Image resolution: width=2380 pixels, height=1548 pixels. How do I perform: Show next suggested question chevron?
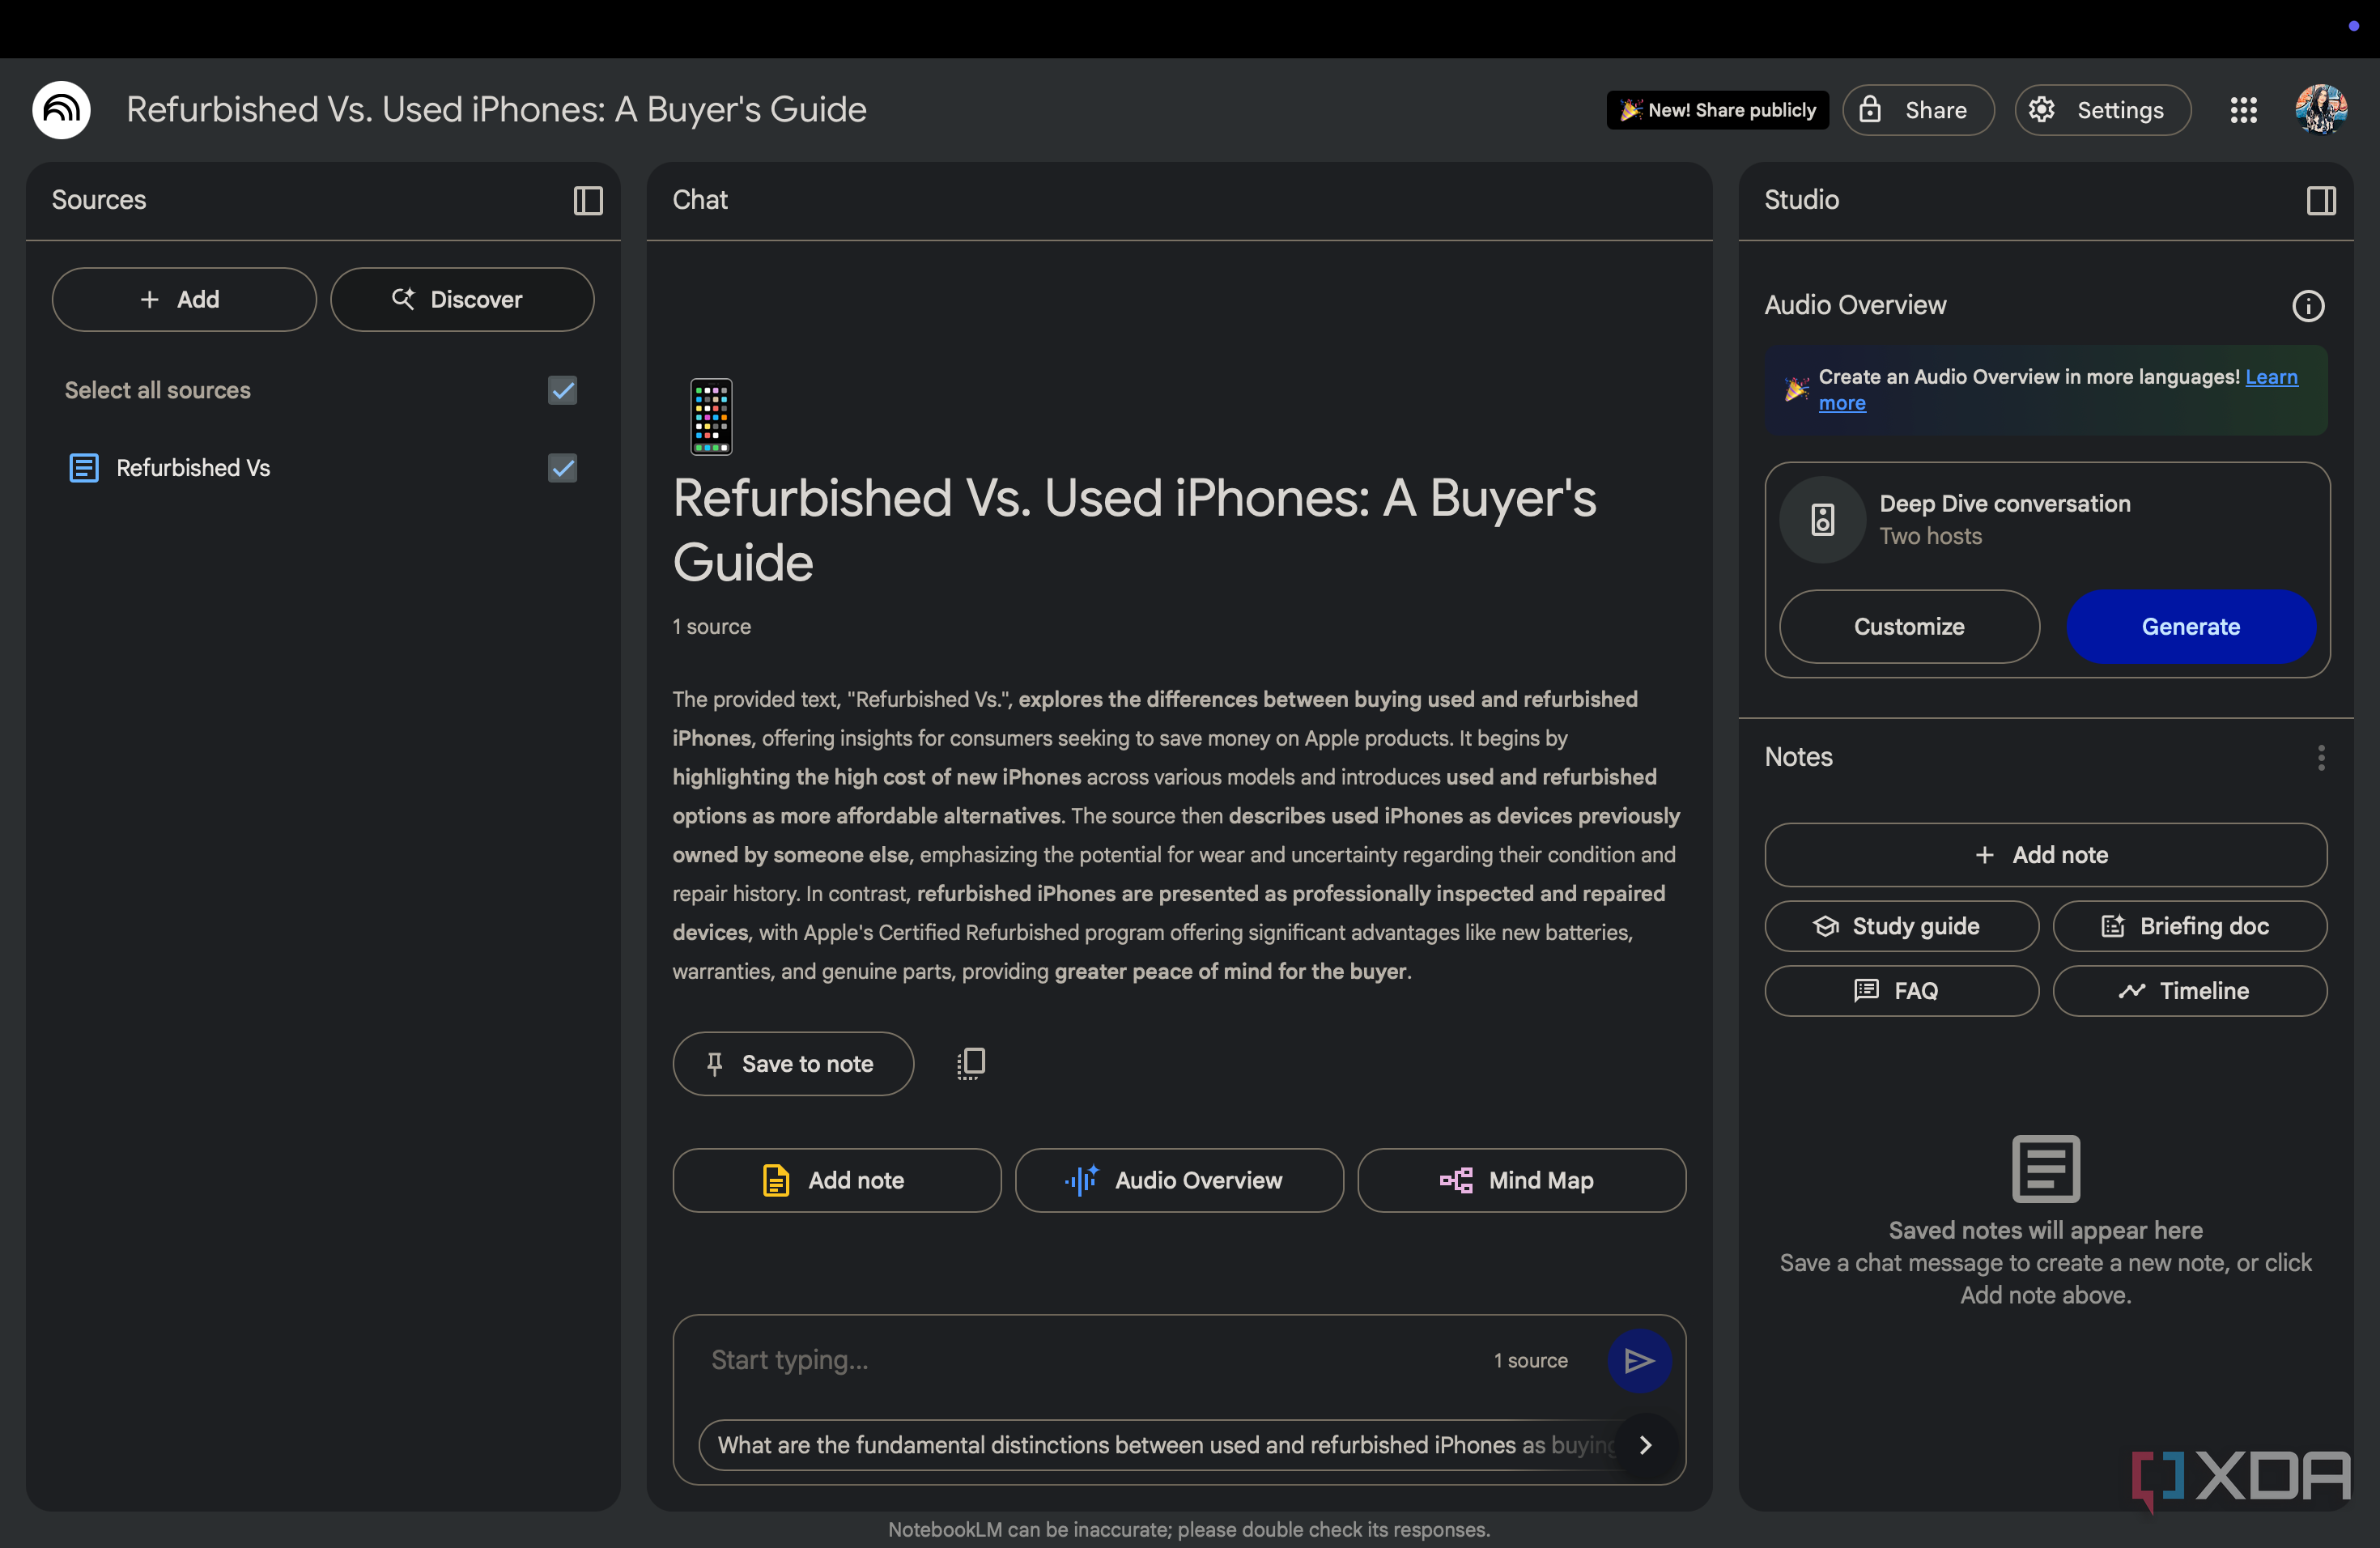[x=1645, y=1445]
